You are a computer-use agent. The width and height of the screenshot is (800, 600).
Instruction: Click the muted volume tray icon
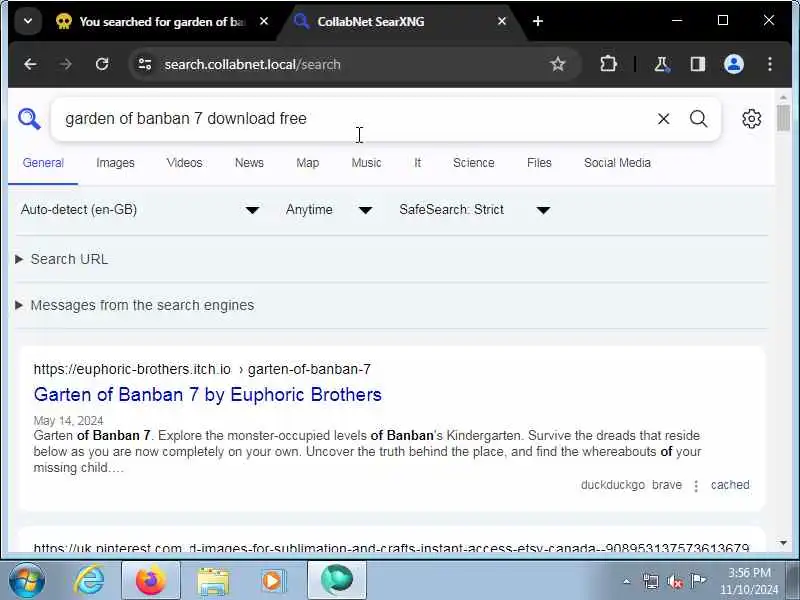coord(675,581)
